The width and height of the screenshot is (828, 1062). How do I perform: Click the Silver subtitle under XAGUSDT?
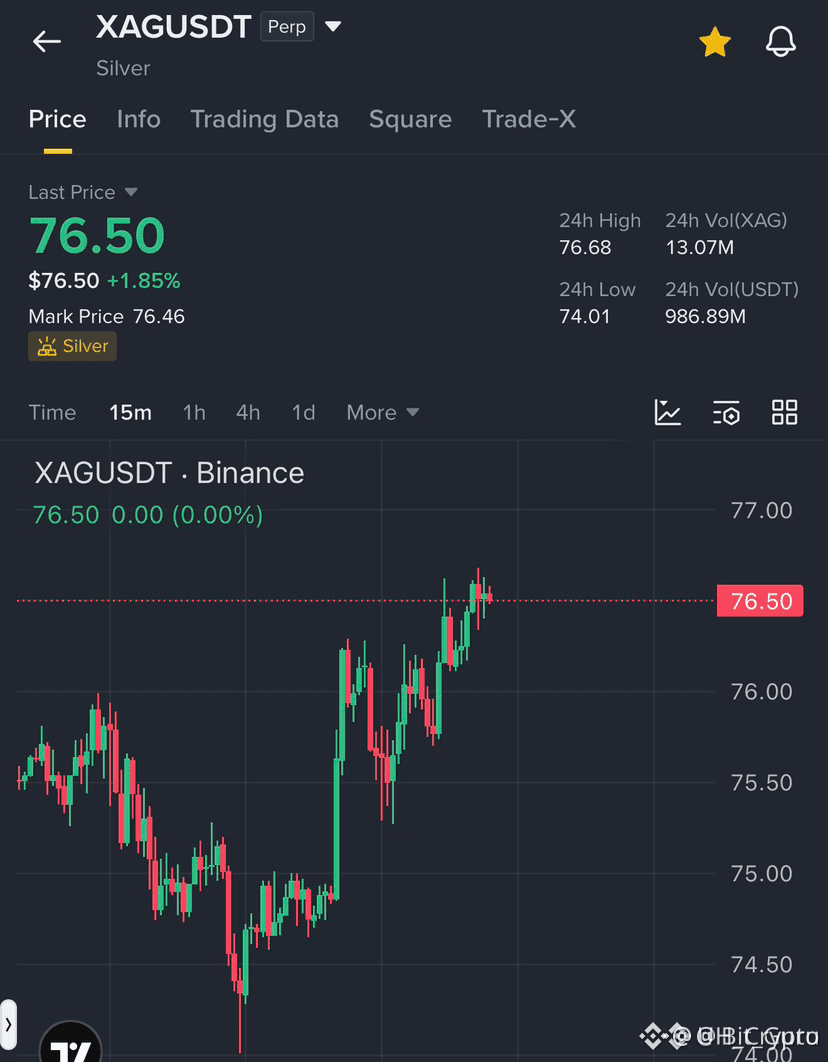click(123, 68)
